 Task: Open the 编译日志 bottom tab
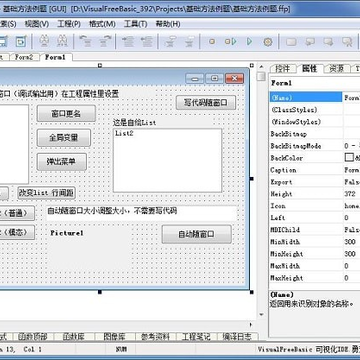(x=237, y=337)
